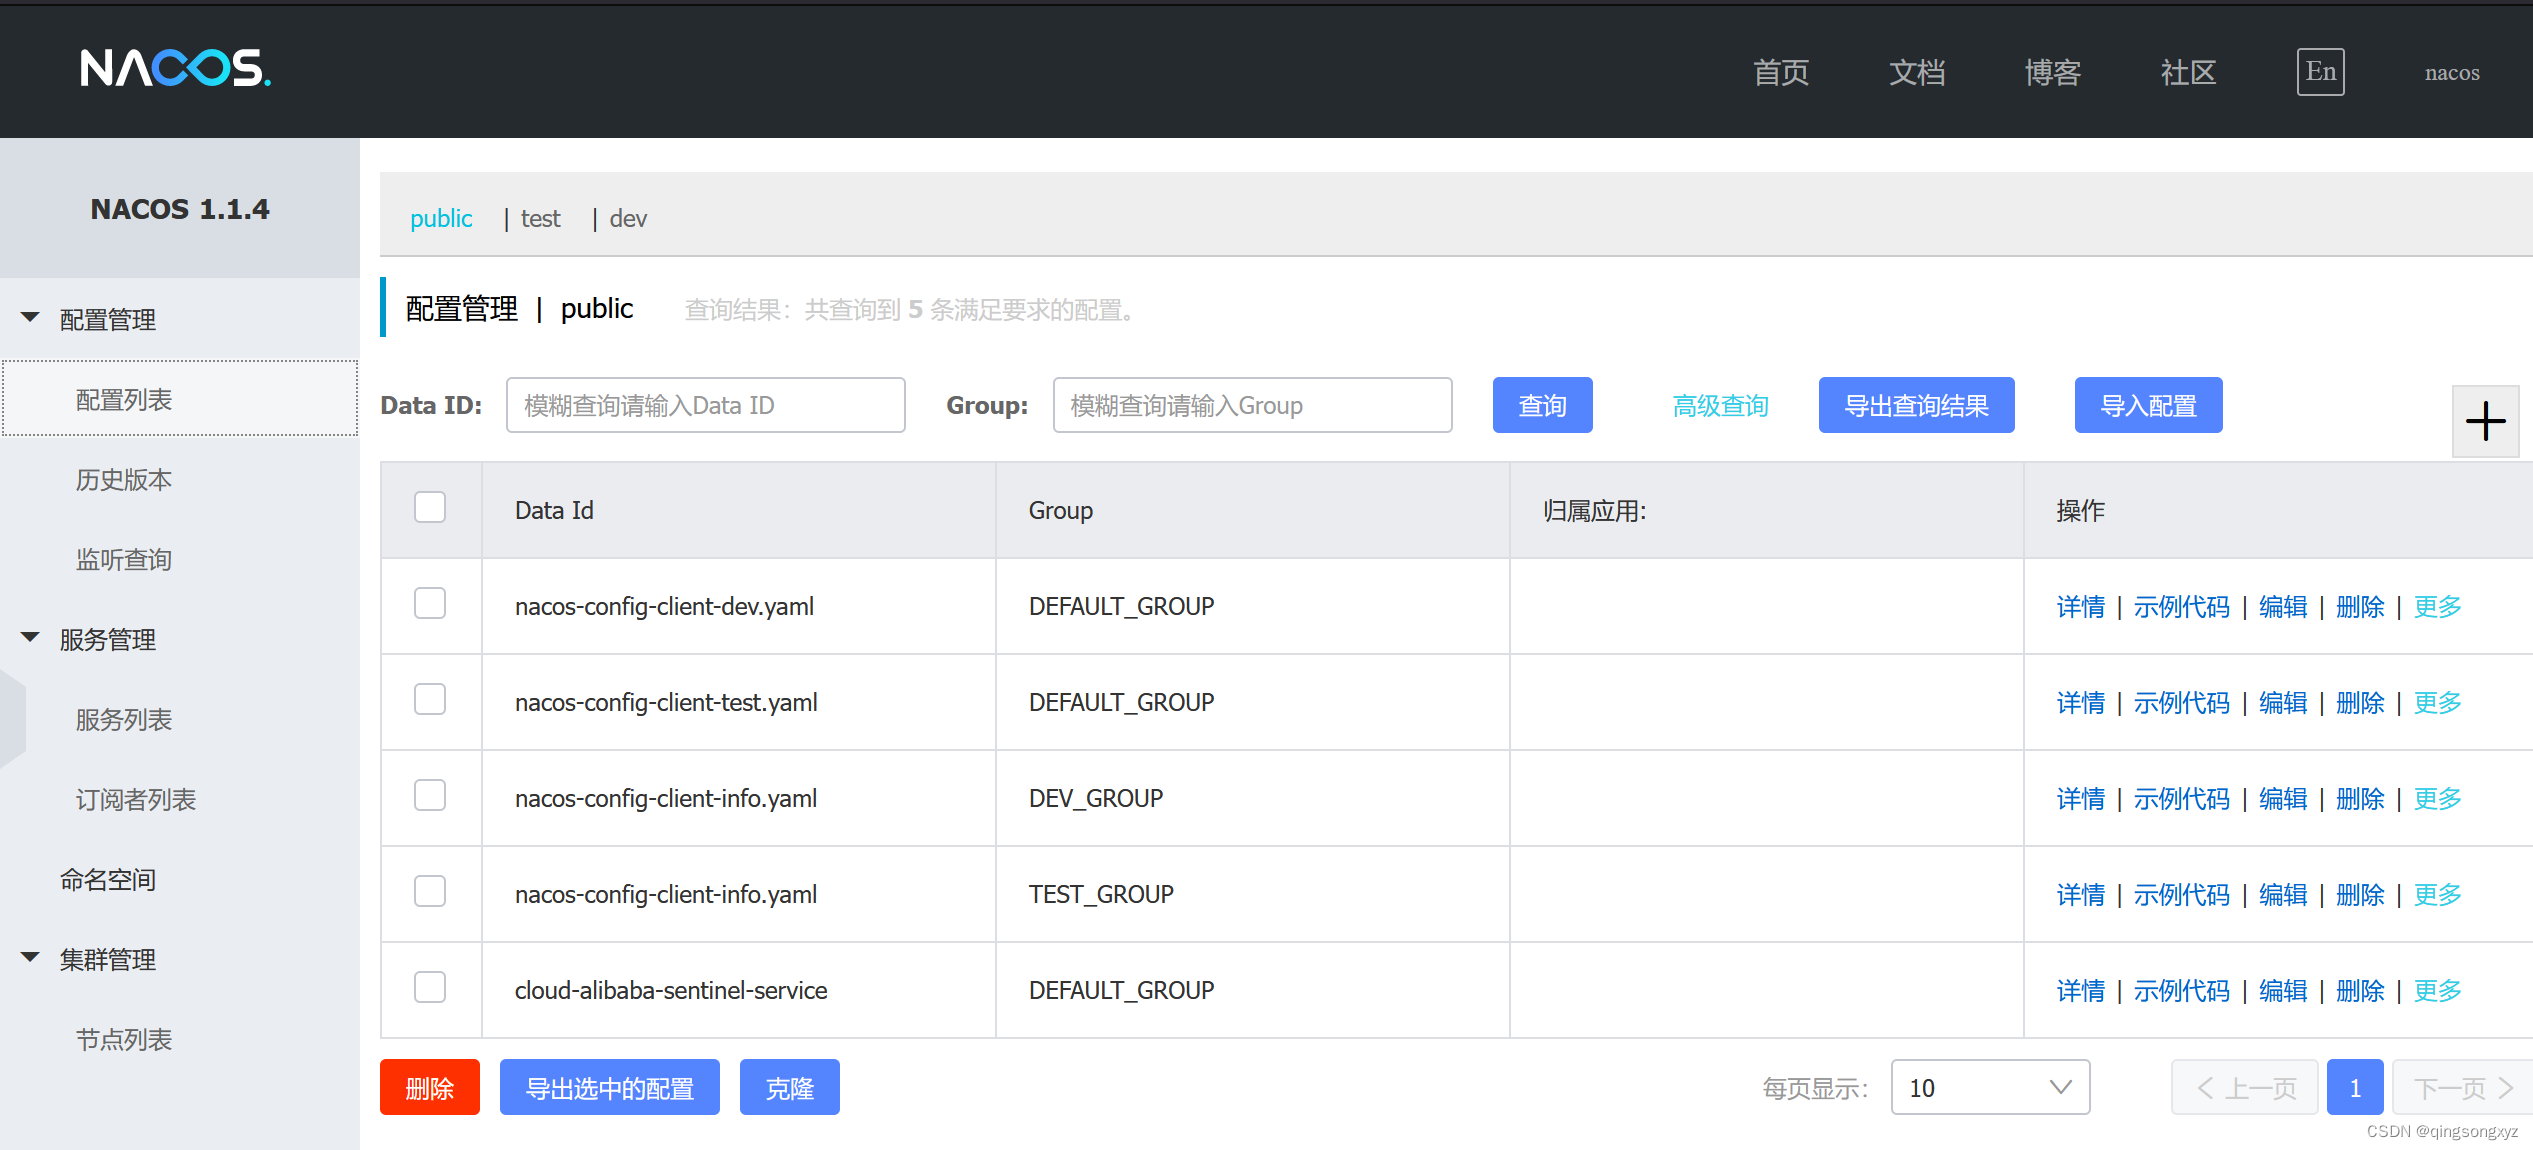Check the cloud-alibaba-sentinel-service row checkbox
This screenshot has height=1150, width=2533.
[430, 988]
